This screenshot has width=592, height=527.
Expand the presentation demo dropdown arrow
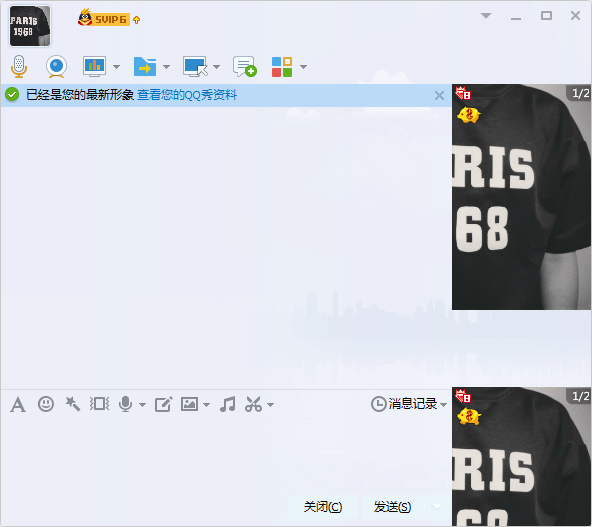[x=117, y=67]
